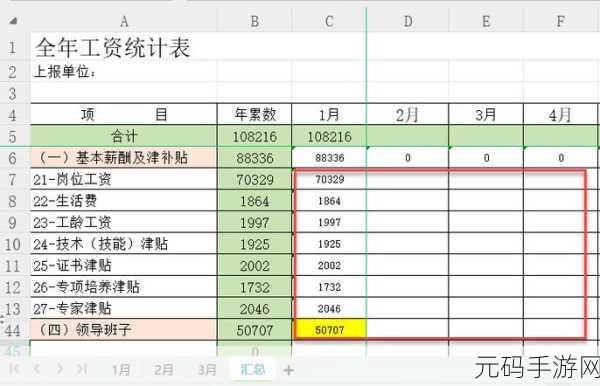Go to next sheet navigation arrow
This screenshot has height=386, width=600.
point(60,369)
